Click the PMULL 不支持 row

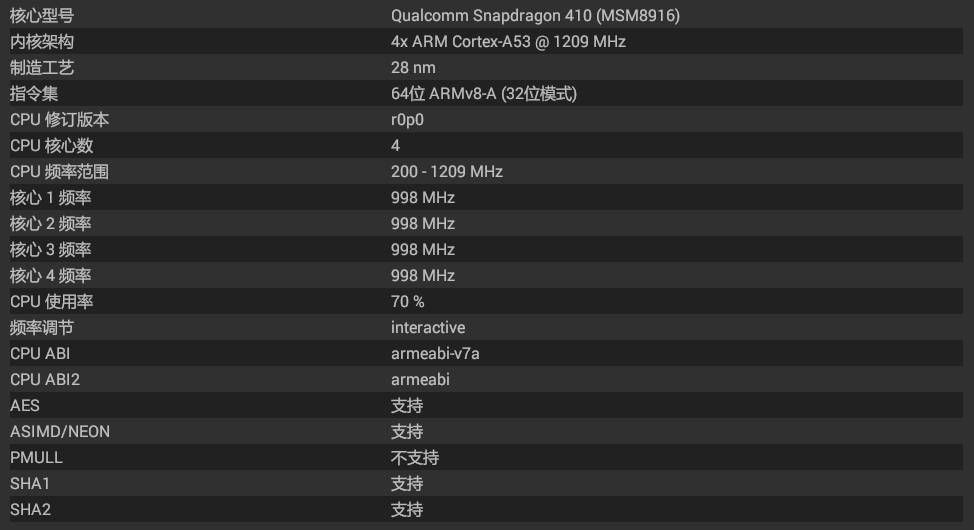coord(487,458)
